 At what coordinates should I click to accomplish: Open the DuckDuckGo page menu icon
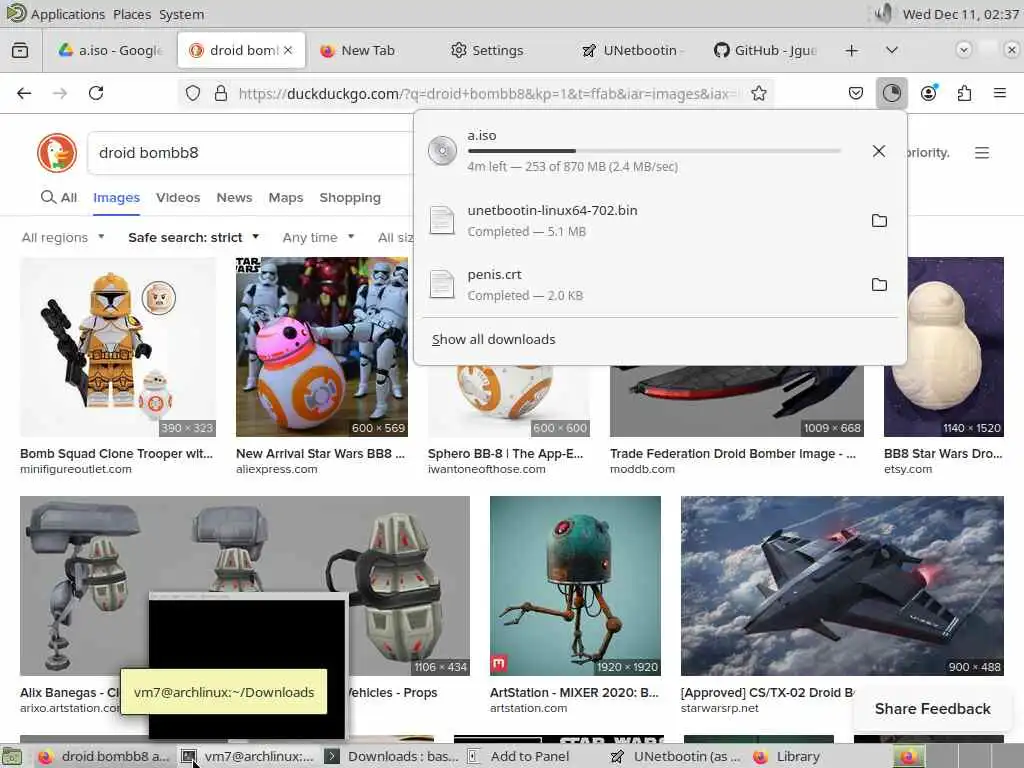pyautogui.click(x=982, y=153)
